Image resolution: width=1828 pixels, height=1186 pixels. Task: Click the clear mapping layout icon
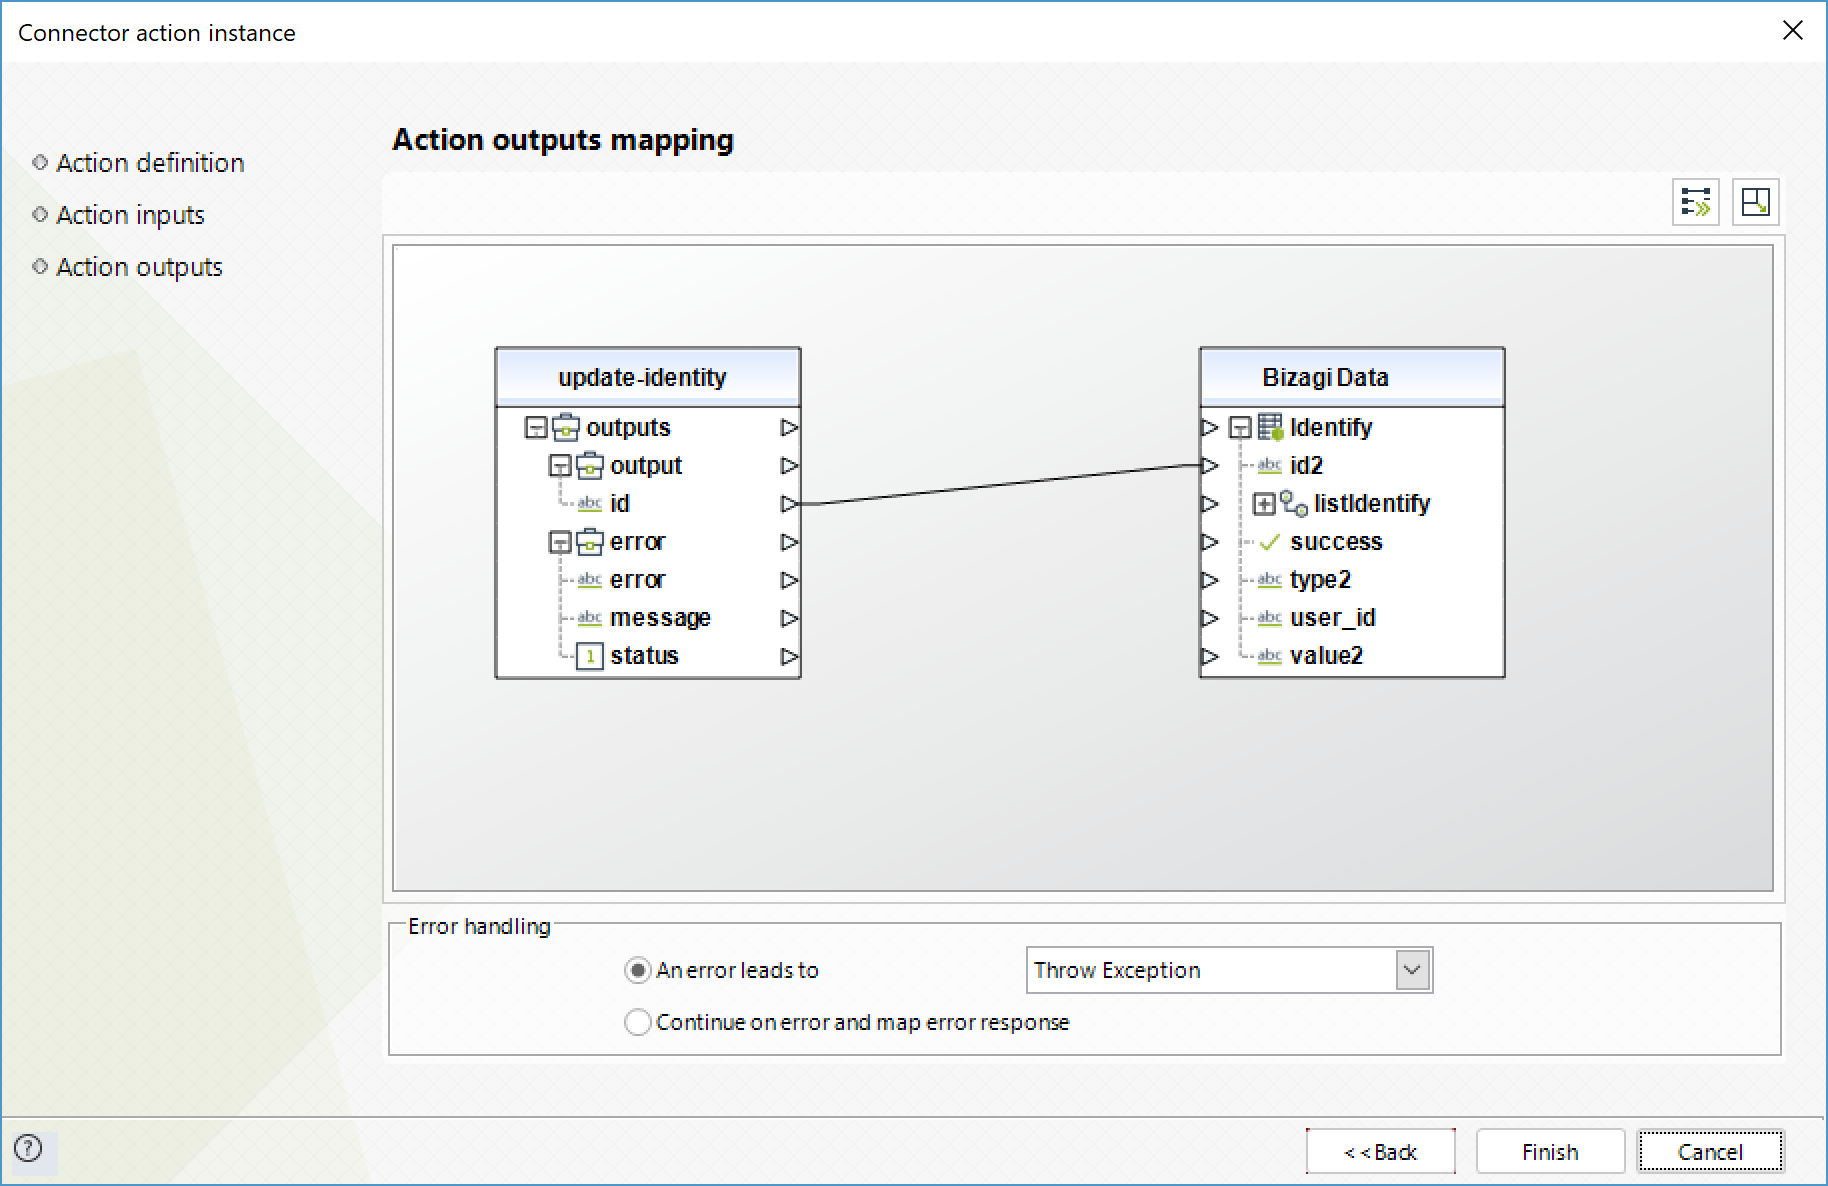[x=1755, y=202]
